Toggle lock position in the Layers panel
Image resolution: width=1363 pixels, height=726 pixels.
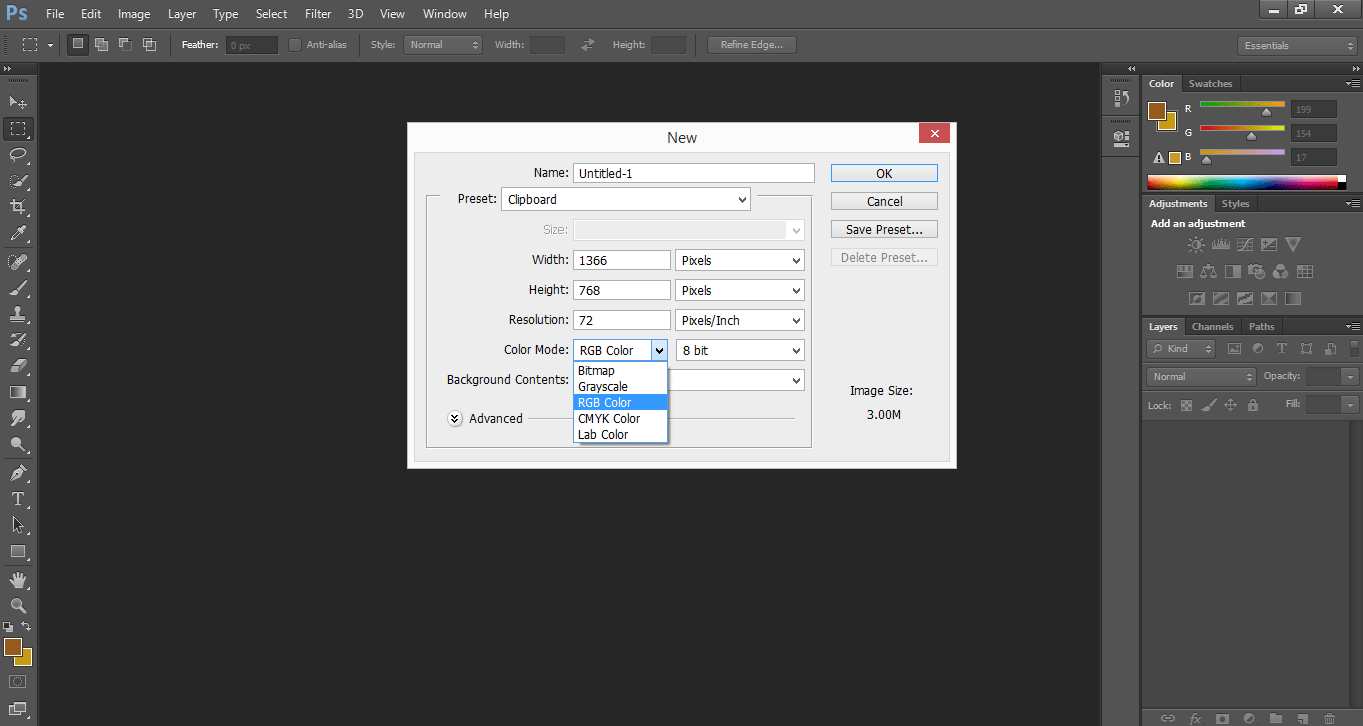1230,404
